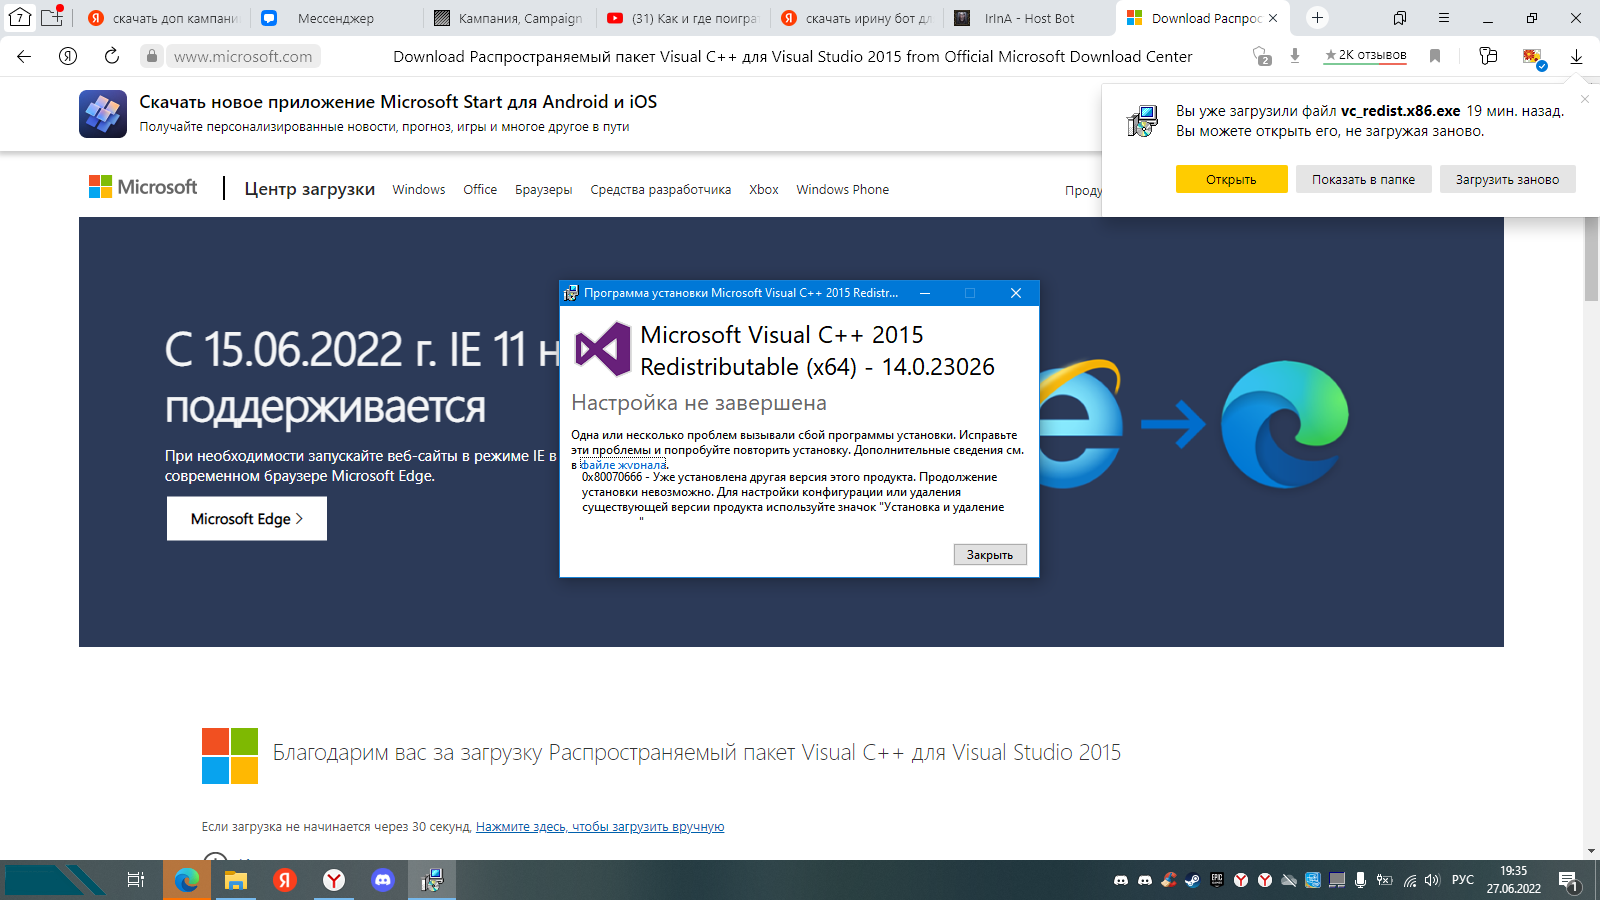Switch the РУС input language indicator

pos(1463,880)
